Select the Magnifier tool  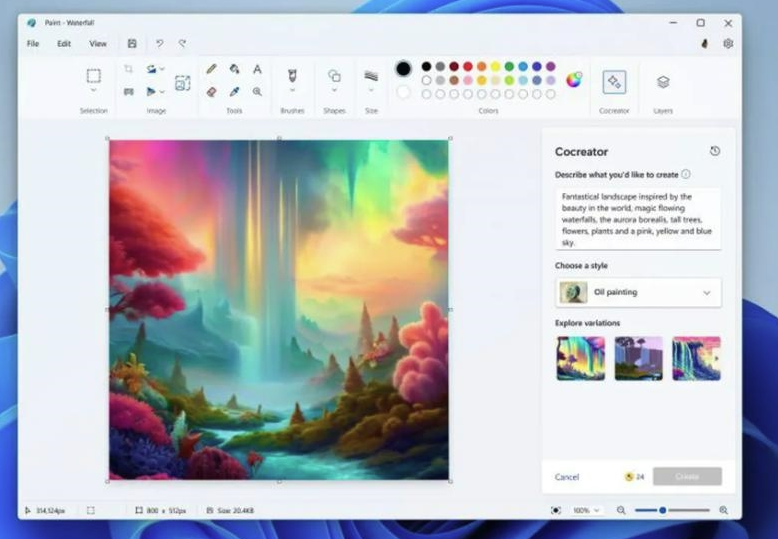(x=257, y=91)
